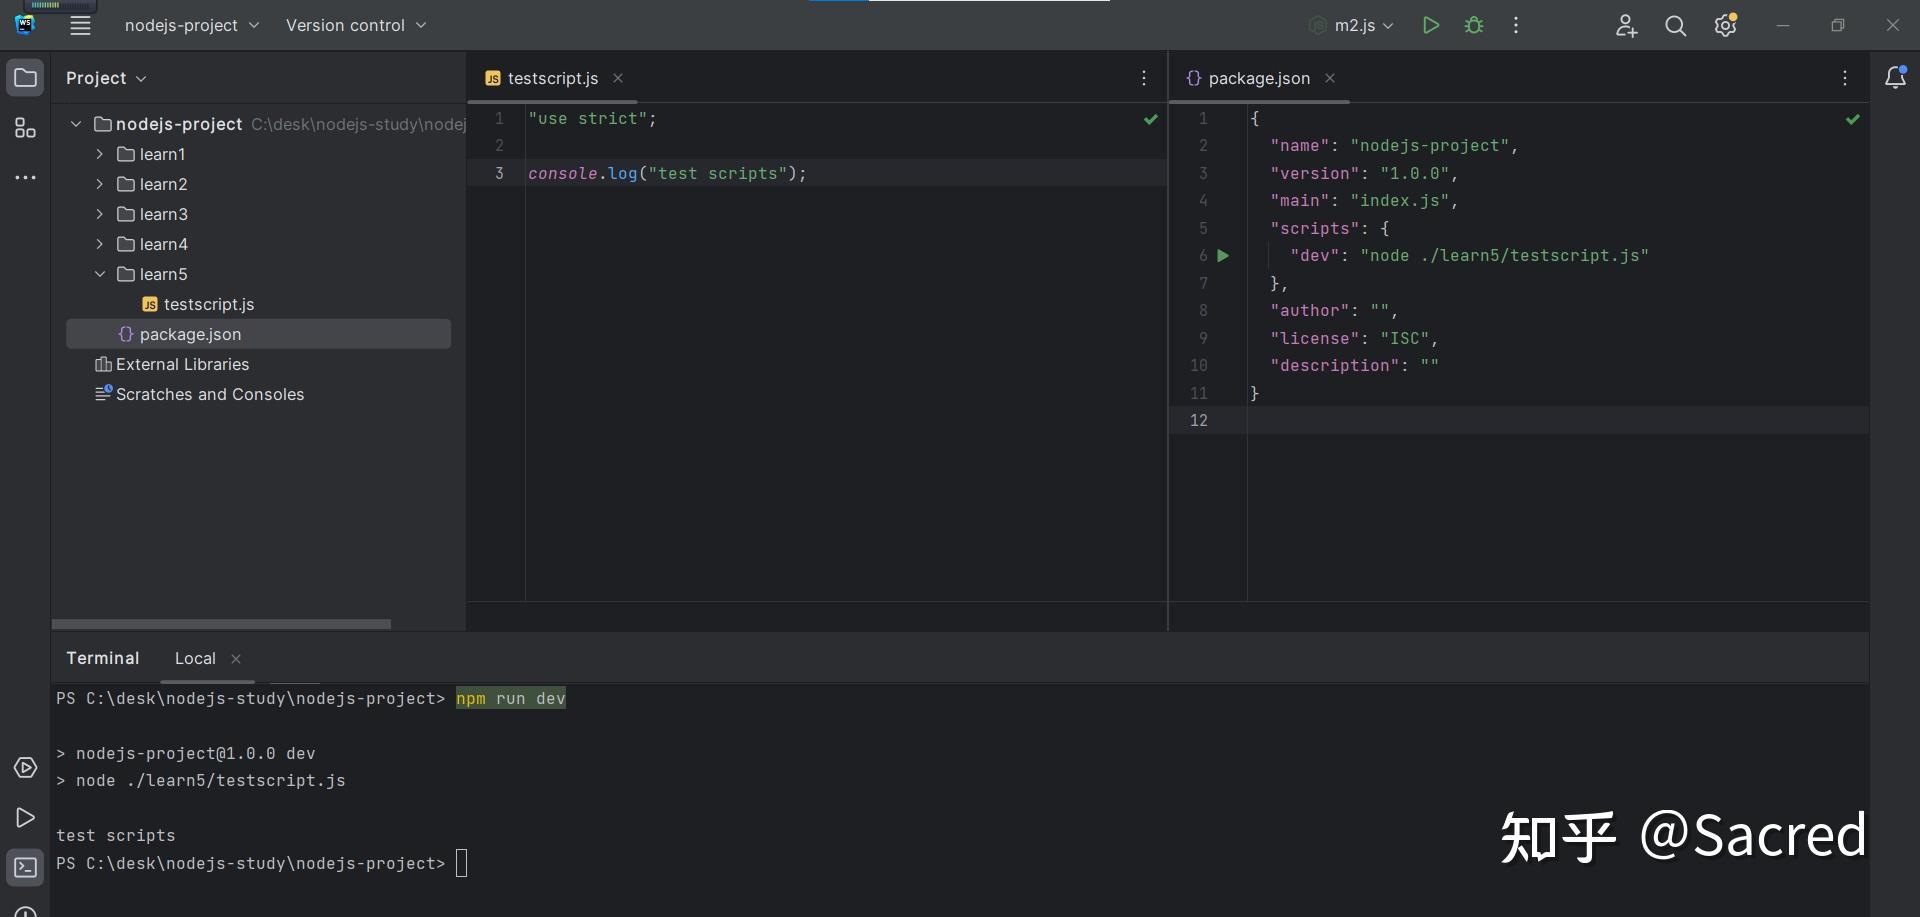Open the main hamburger menu
This screenshot has height=917, width=1920.
[80, 25]
